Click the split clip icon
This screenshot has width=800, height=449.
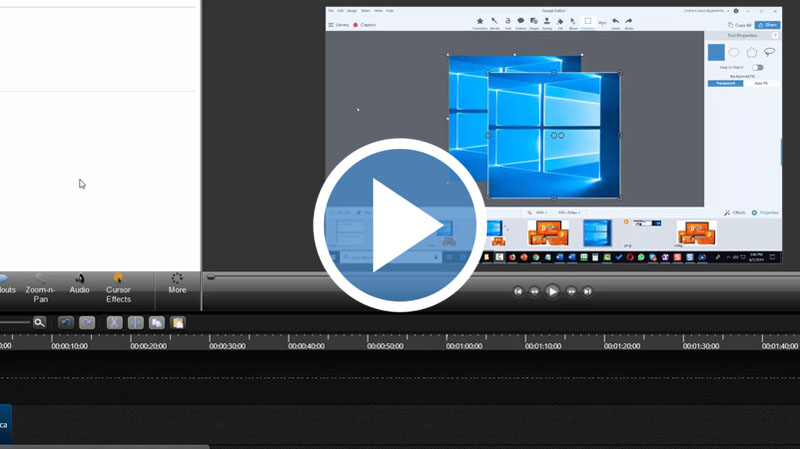(x=135, y=323)
